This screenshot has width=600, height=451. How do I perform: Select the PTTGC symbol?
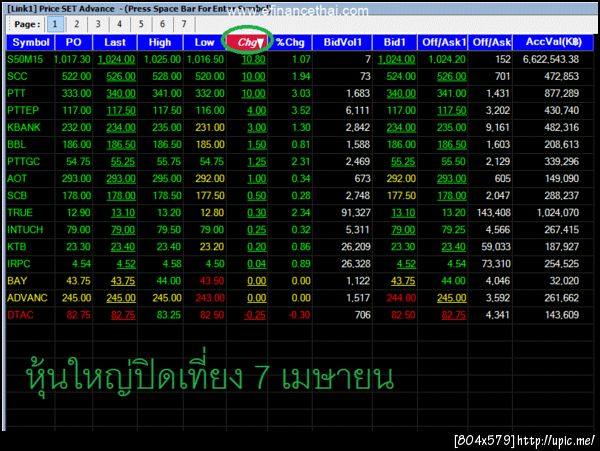tap(23, 162)
